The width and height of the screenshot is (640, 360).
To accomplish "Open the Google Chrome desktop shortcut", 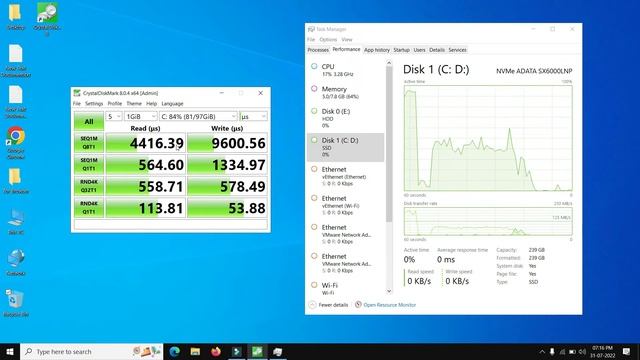I will click(16, 142).
